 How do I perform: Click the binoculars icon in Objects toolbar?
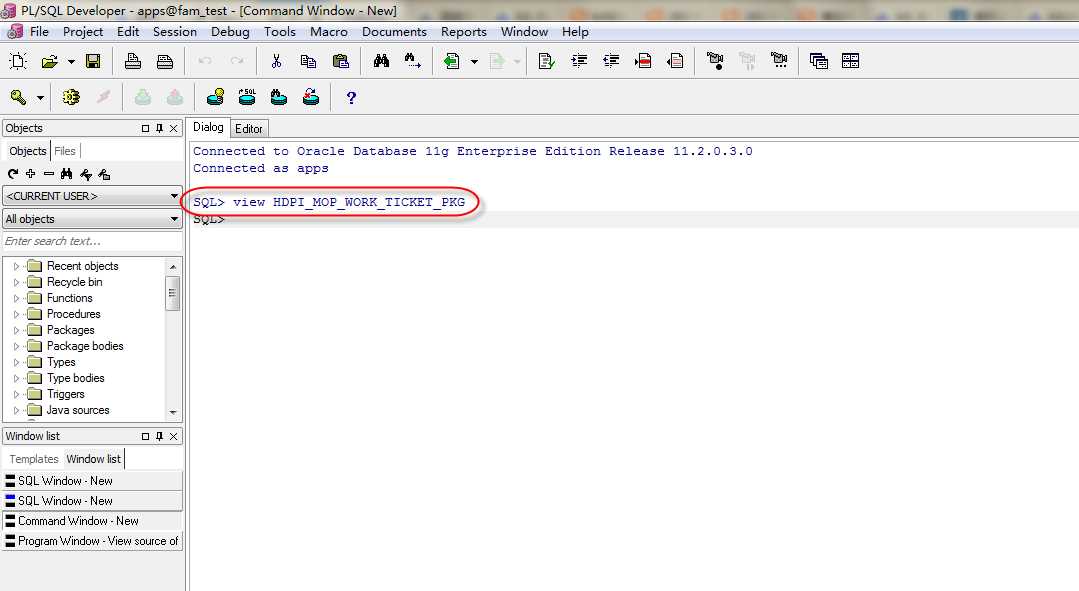[67, 174]
